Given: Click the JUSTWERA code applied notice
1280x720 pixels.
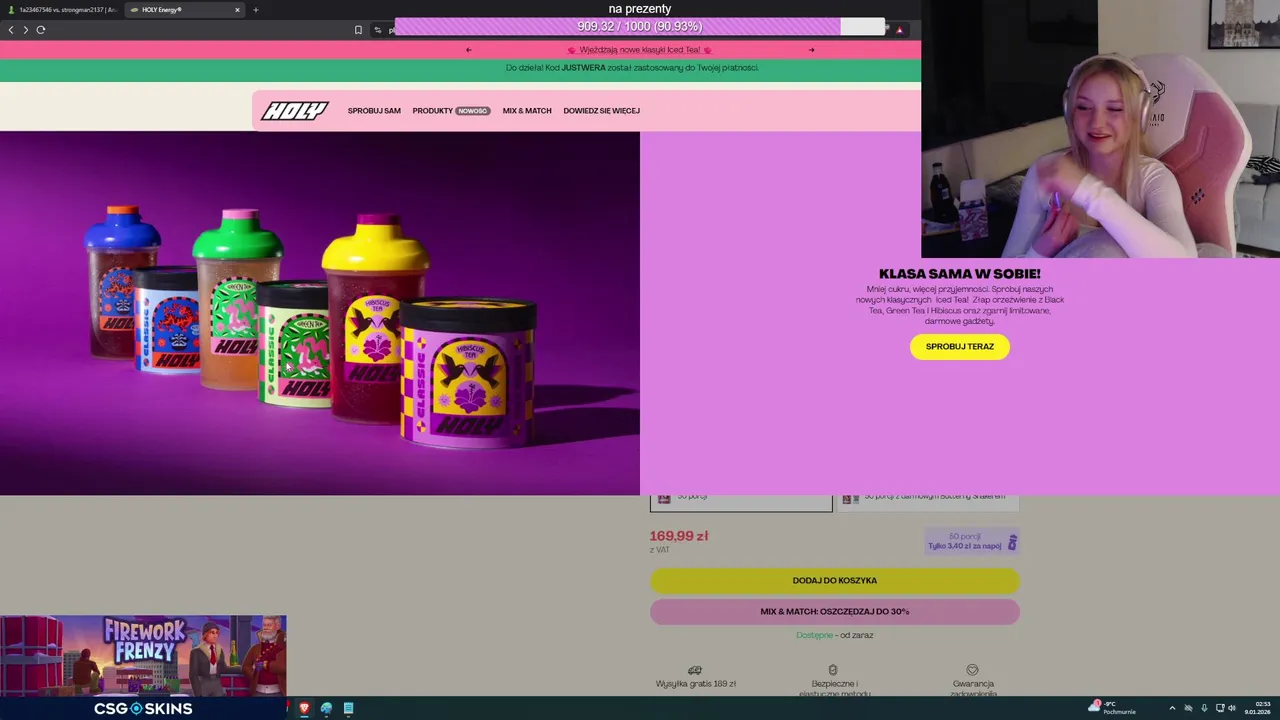Looking at the screenshot, I should pyautogui.click(x=632, y=68).
